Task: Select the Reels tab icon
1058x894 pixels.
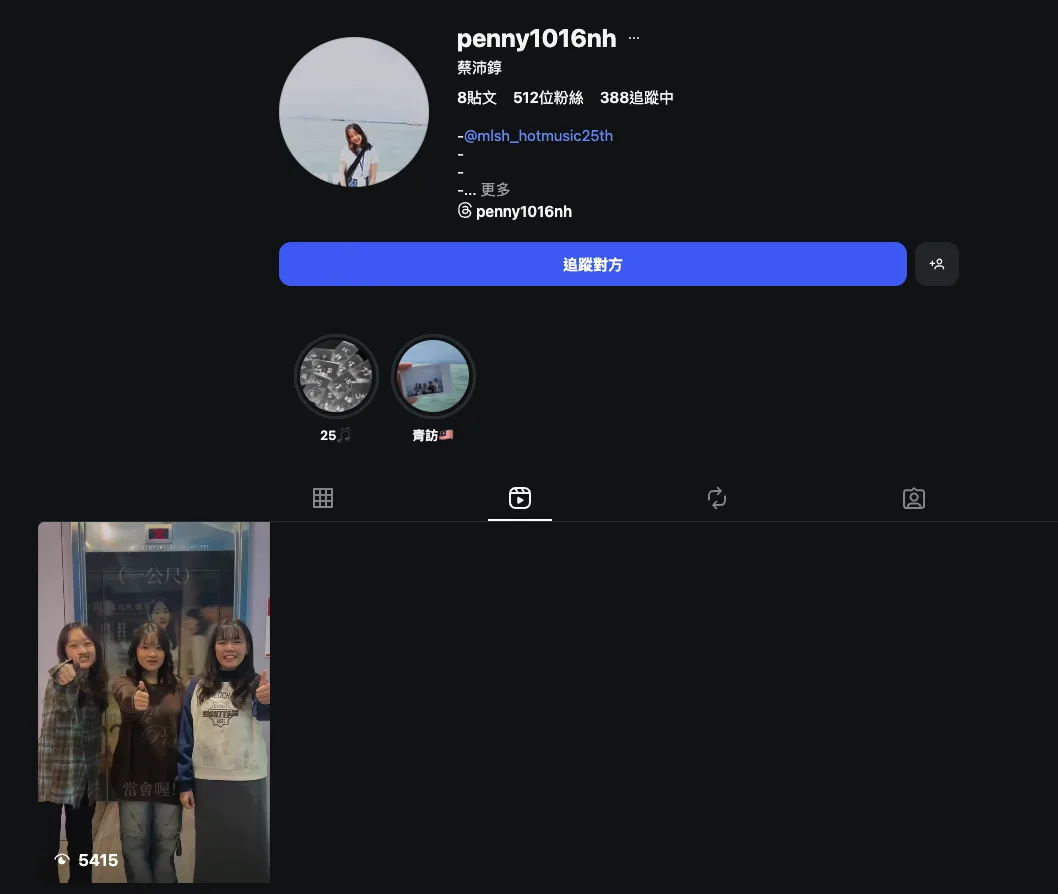Action: click(519, 498)
